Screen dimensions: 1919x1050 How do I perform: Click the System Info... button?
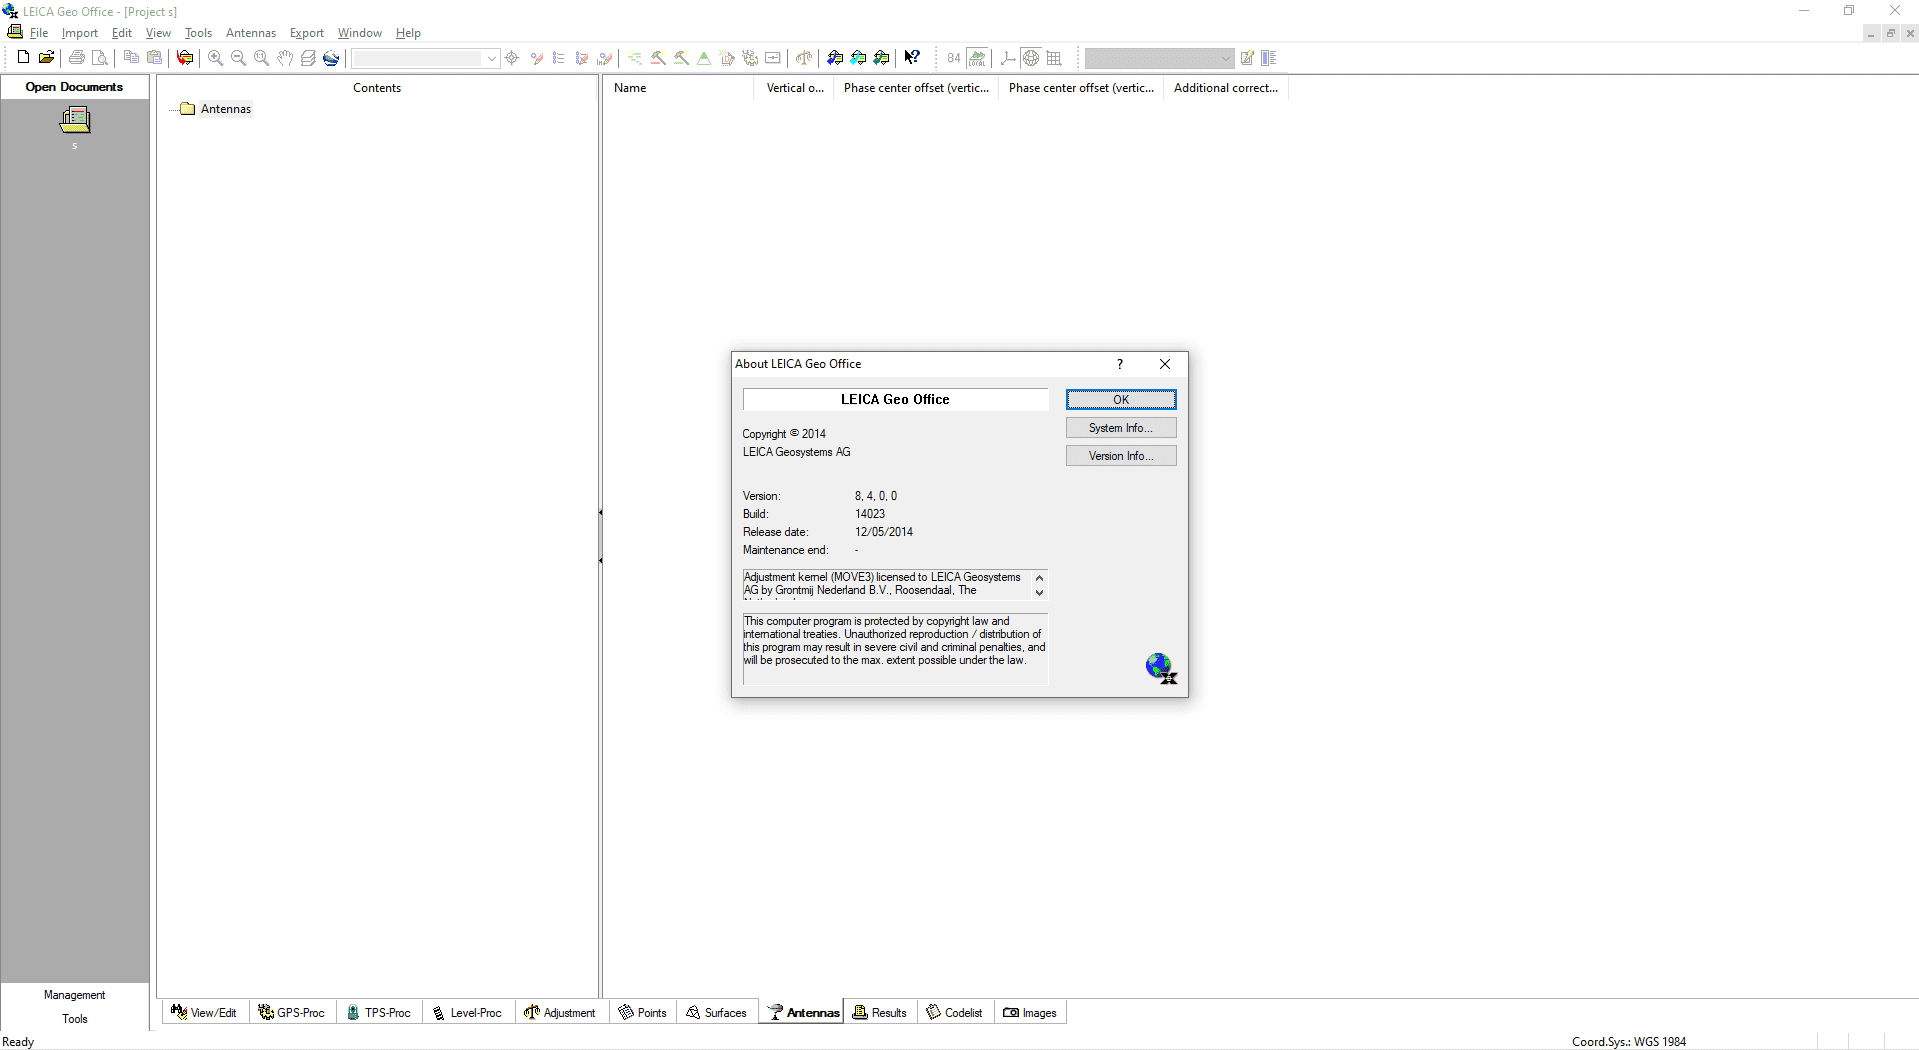click(1121, 428)
